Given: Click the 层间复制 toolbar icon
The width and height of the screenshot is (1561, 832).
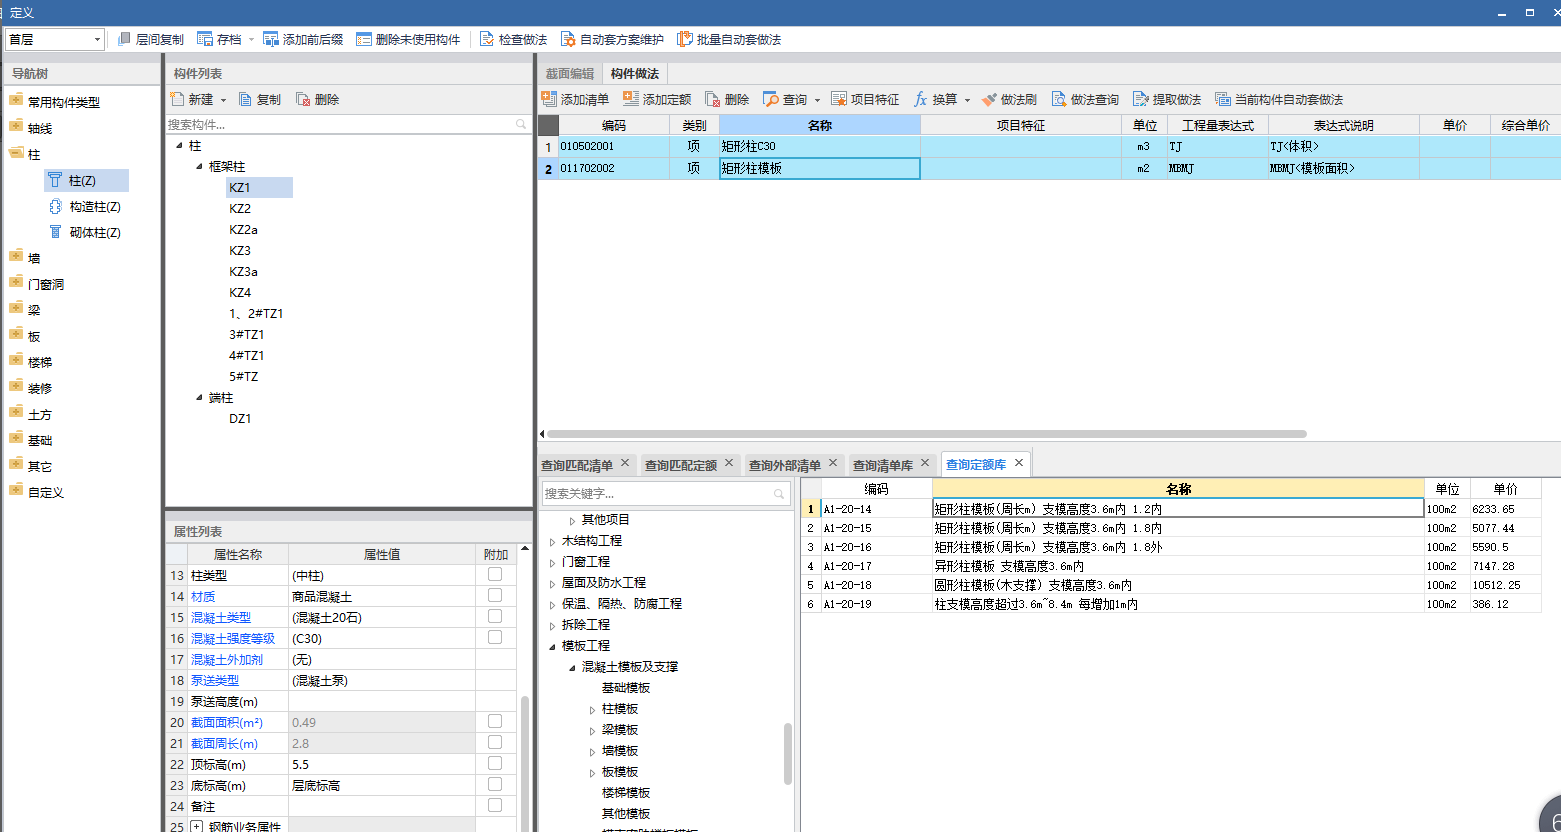Looking at the screenshot, I should tap(125, 39).
